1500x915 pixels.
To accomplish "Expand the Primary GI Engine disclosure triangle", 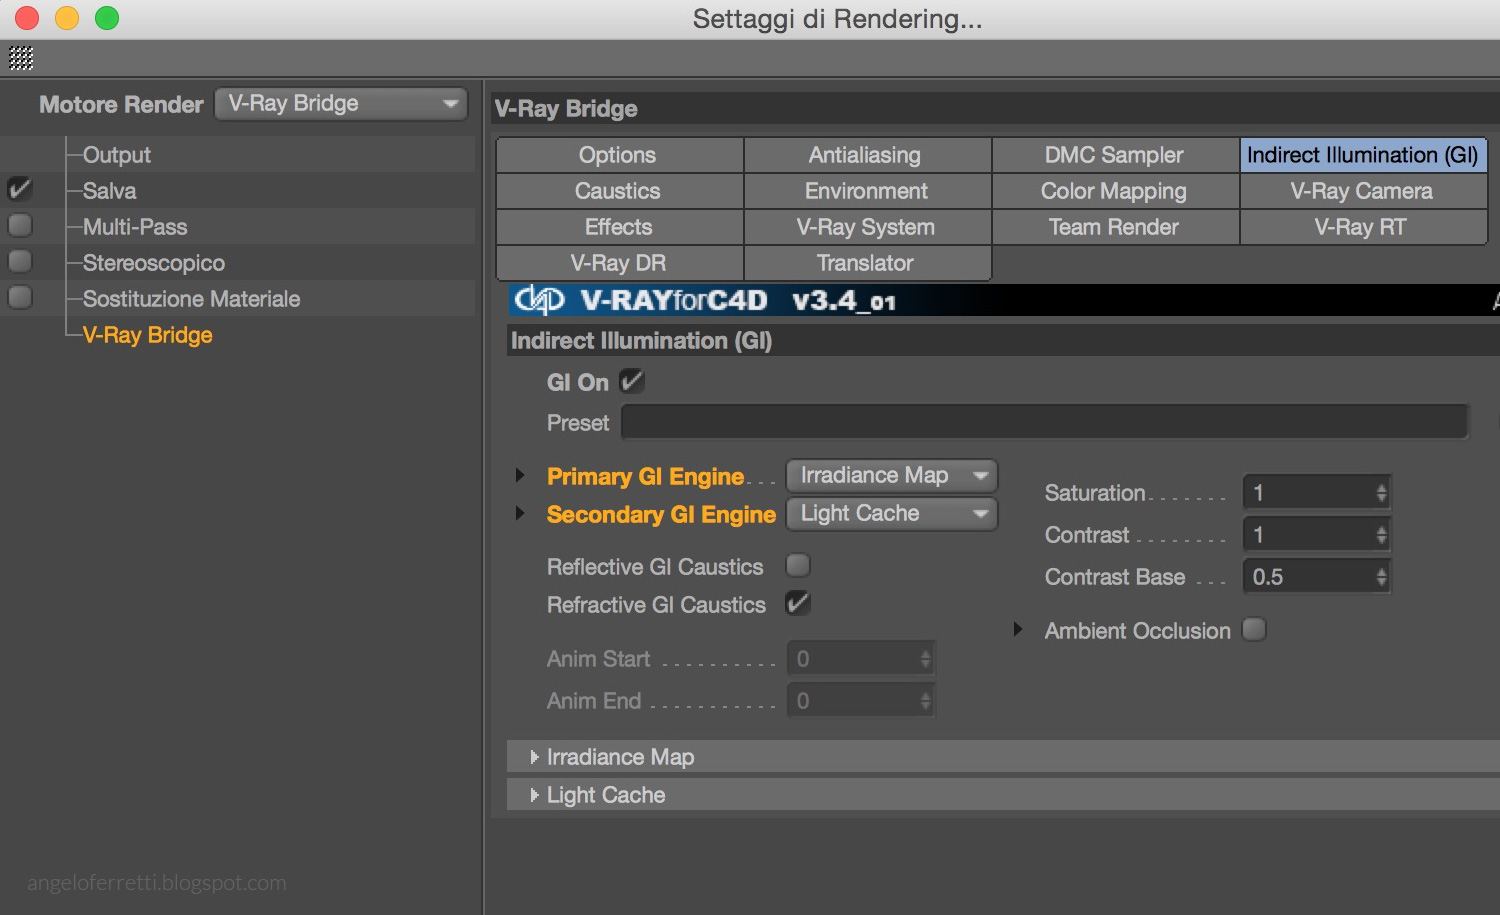I will pyautogui.click(x=520, y=475).
